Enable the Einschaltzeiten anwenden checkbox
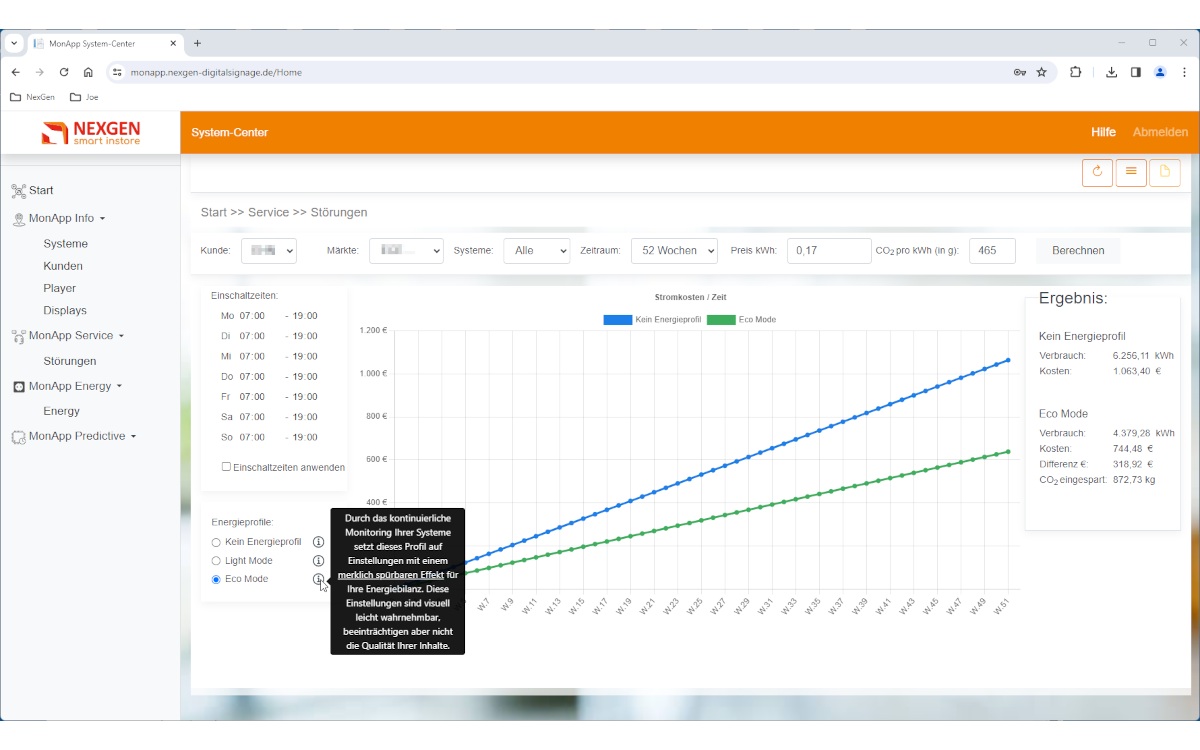The height and width of the screenshot is (750, 1200). (x=226, y=467)
